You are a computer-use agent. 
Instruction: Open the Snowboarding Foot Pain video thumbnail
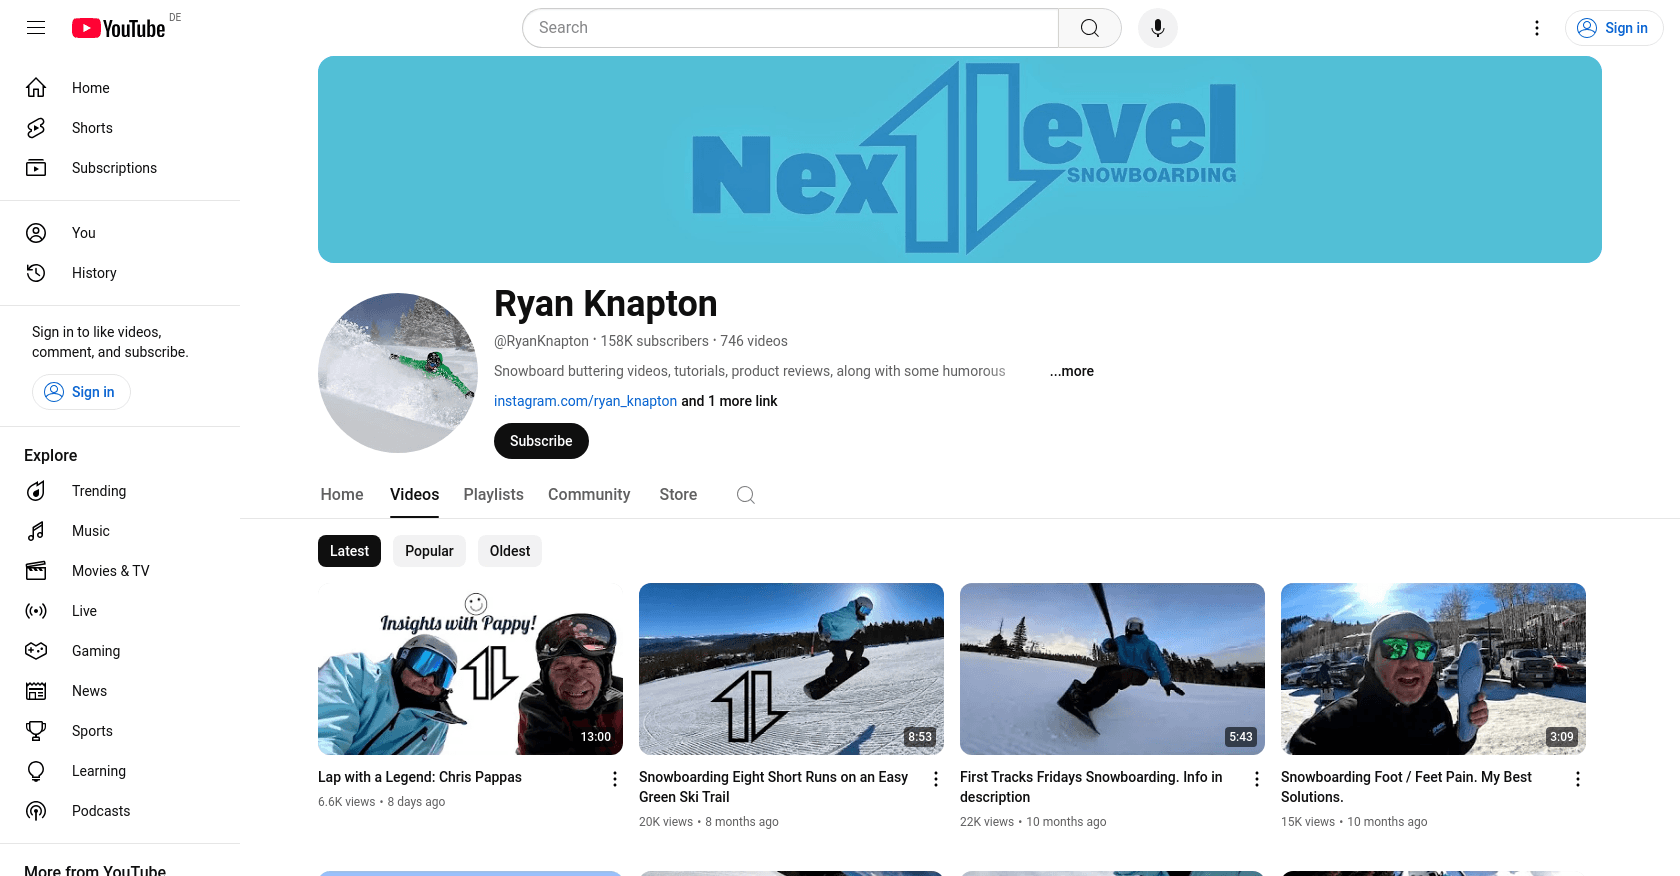1433,669
